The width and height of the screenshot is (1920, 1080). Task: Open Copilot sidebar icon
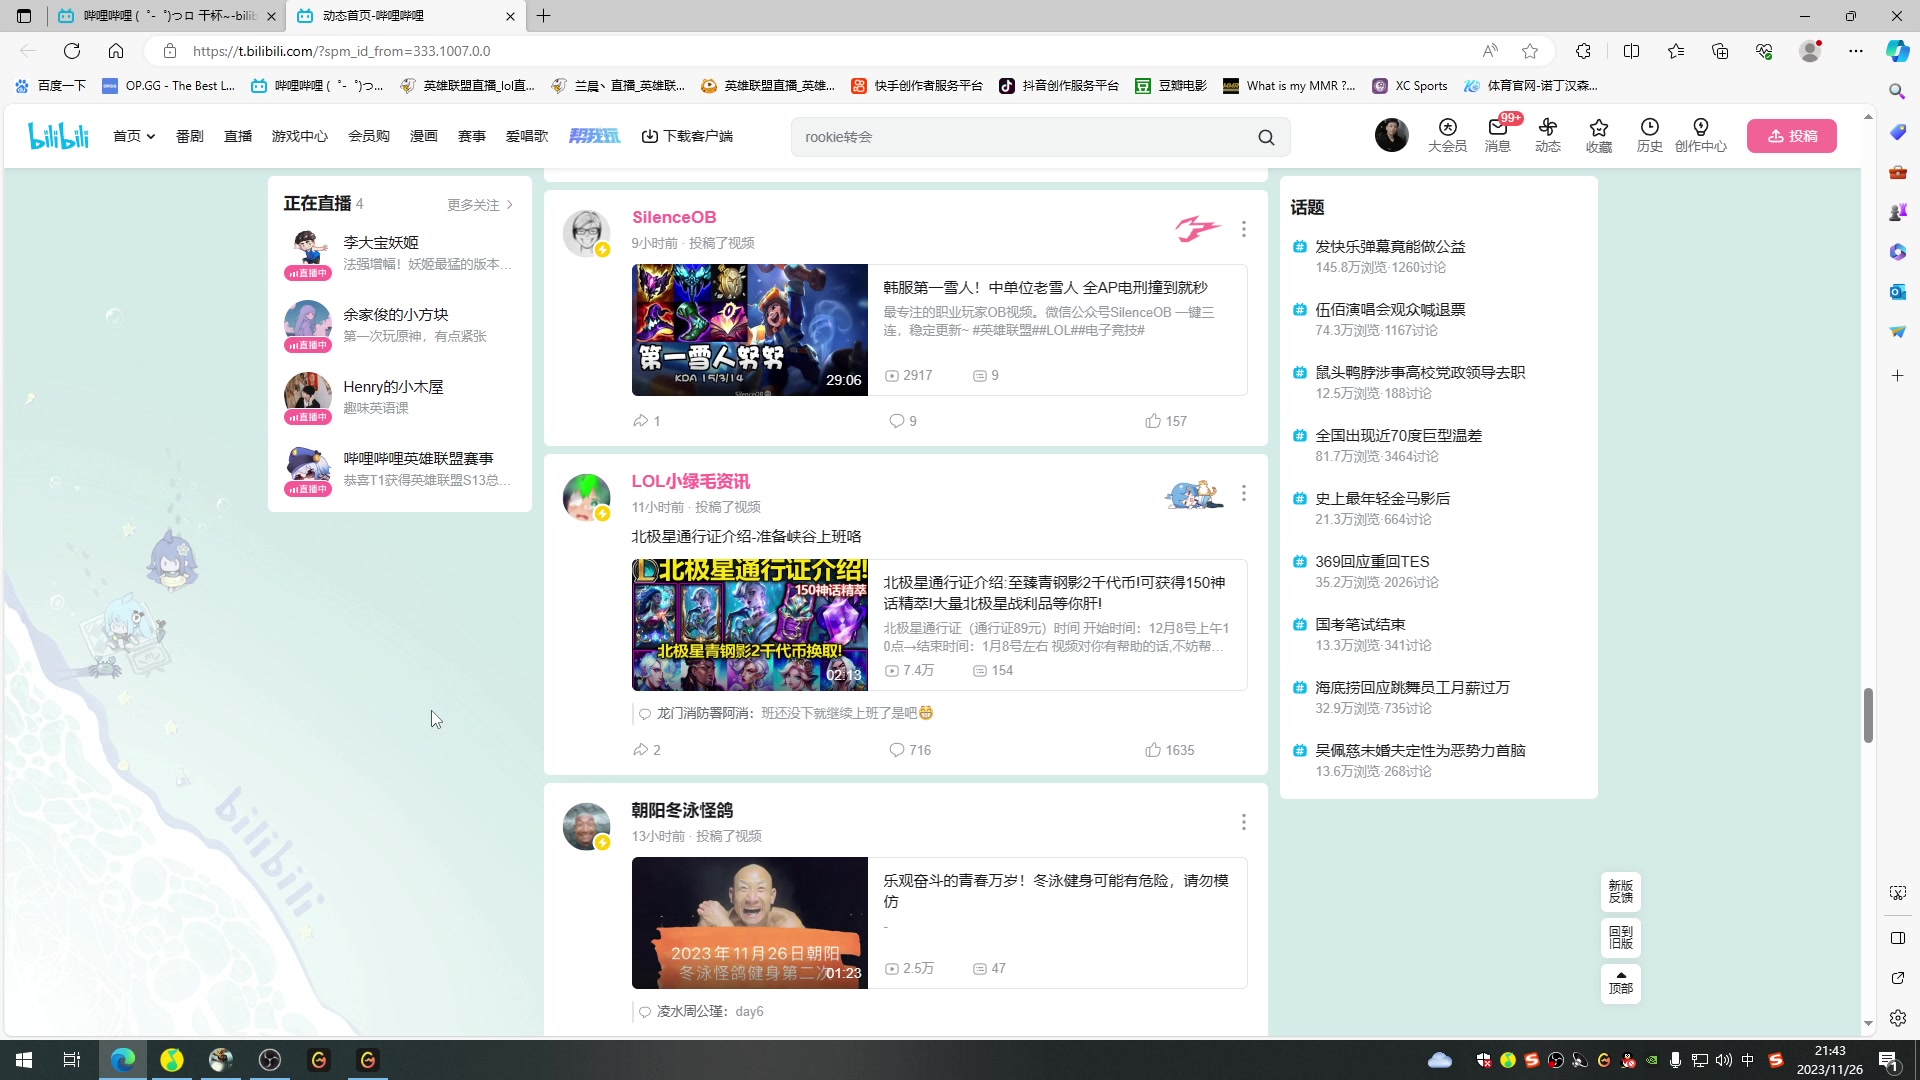[x=1897, y=51]
